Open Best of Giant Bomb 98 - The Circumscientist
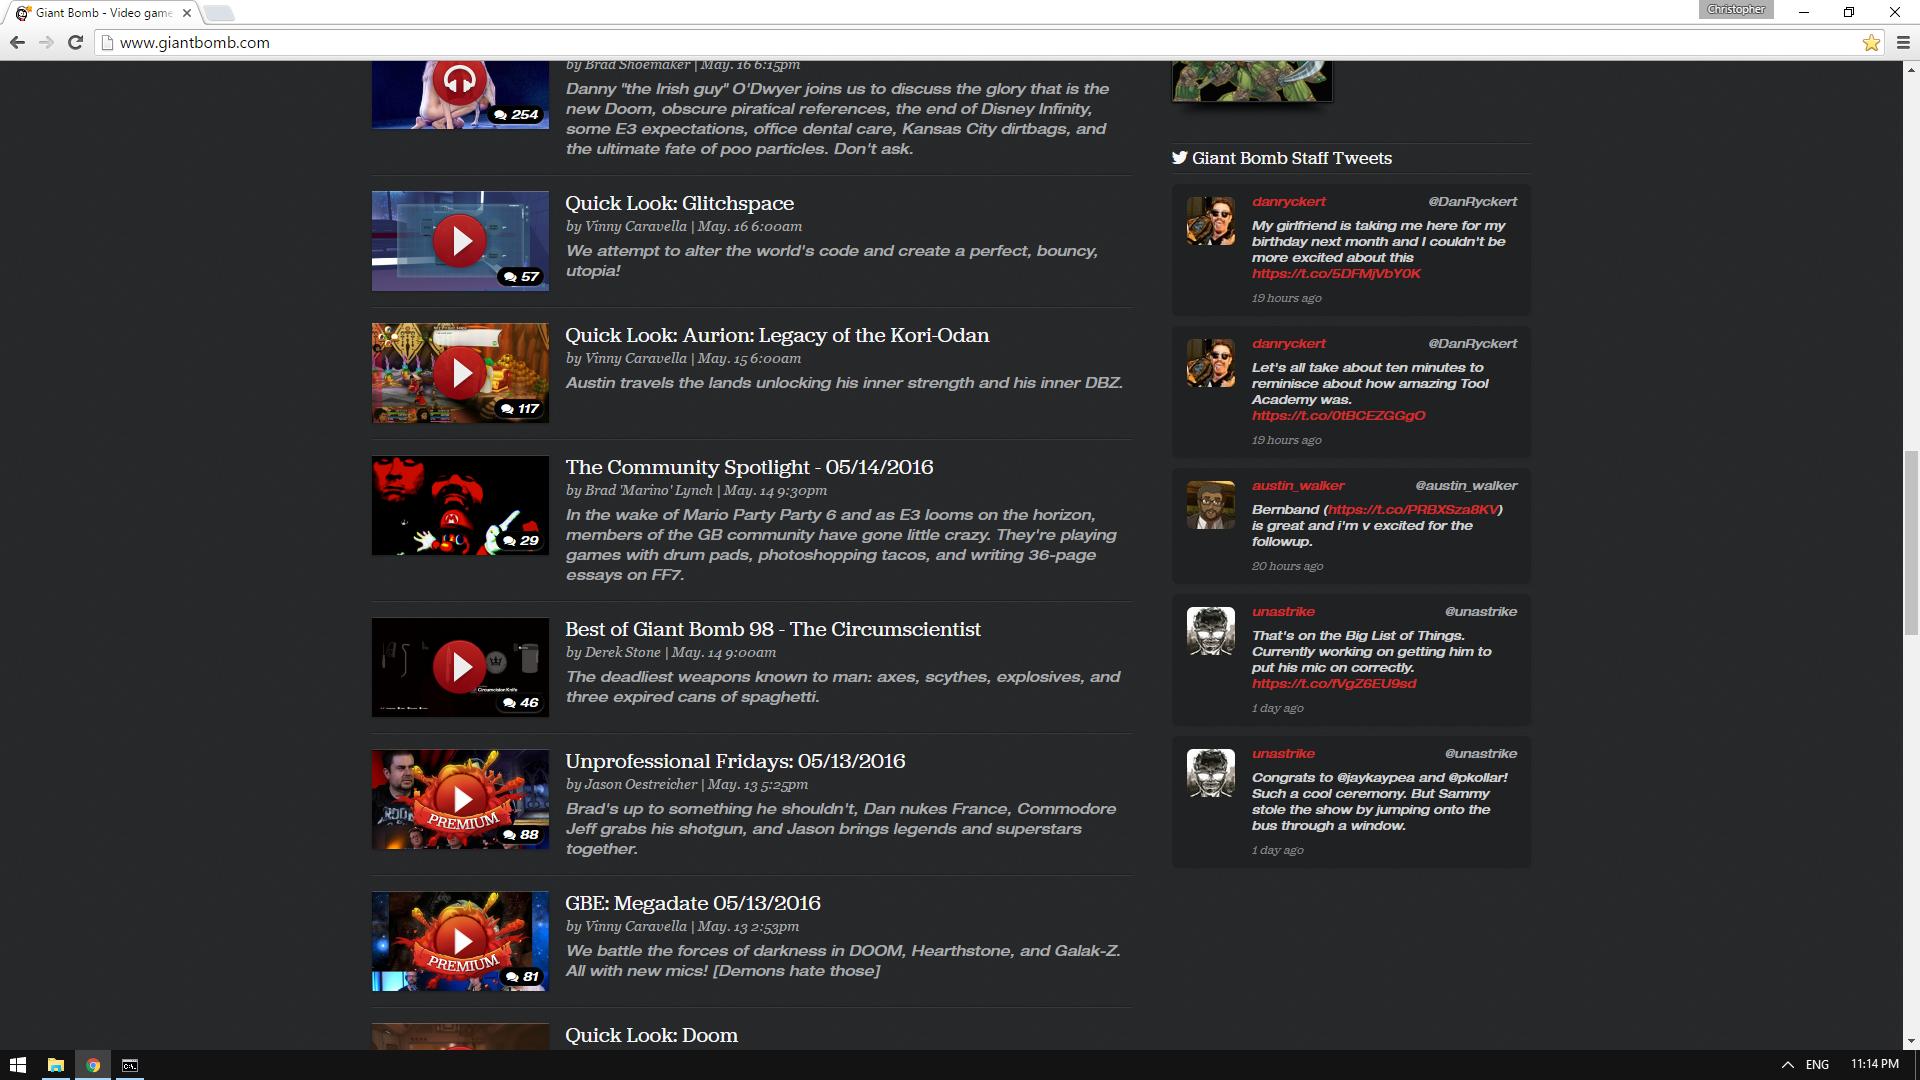1920x1080 pixels. pos(773,629)
